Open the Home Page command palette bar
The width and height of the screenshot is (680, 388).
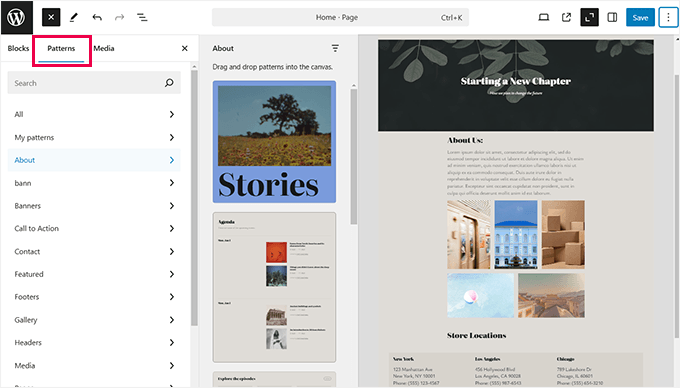[x=340, y=17]
